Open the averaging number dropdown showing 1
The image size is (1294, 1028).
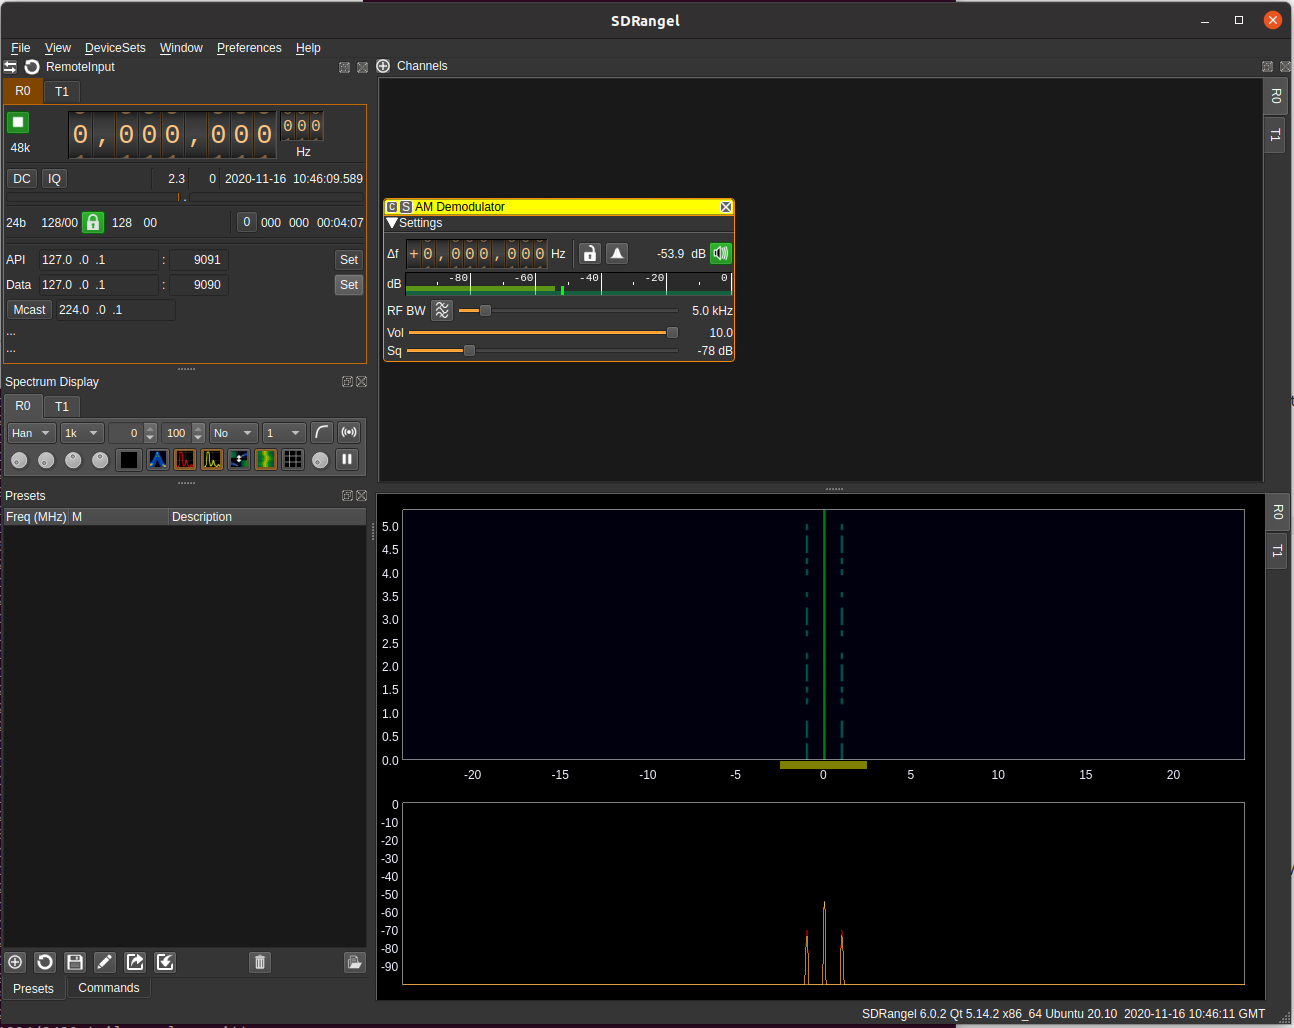283,433
